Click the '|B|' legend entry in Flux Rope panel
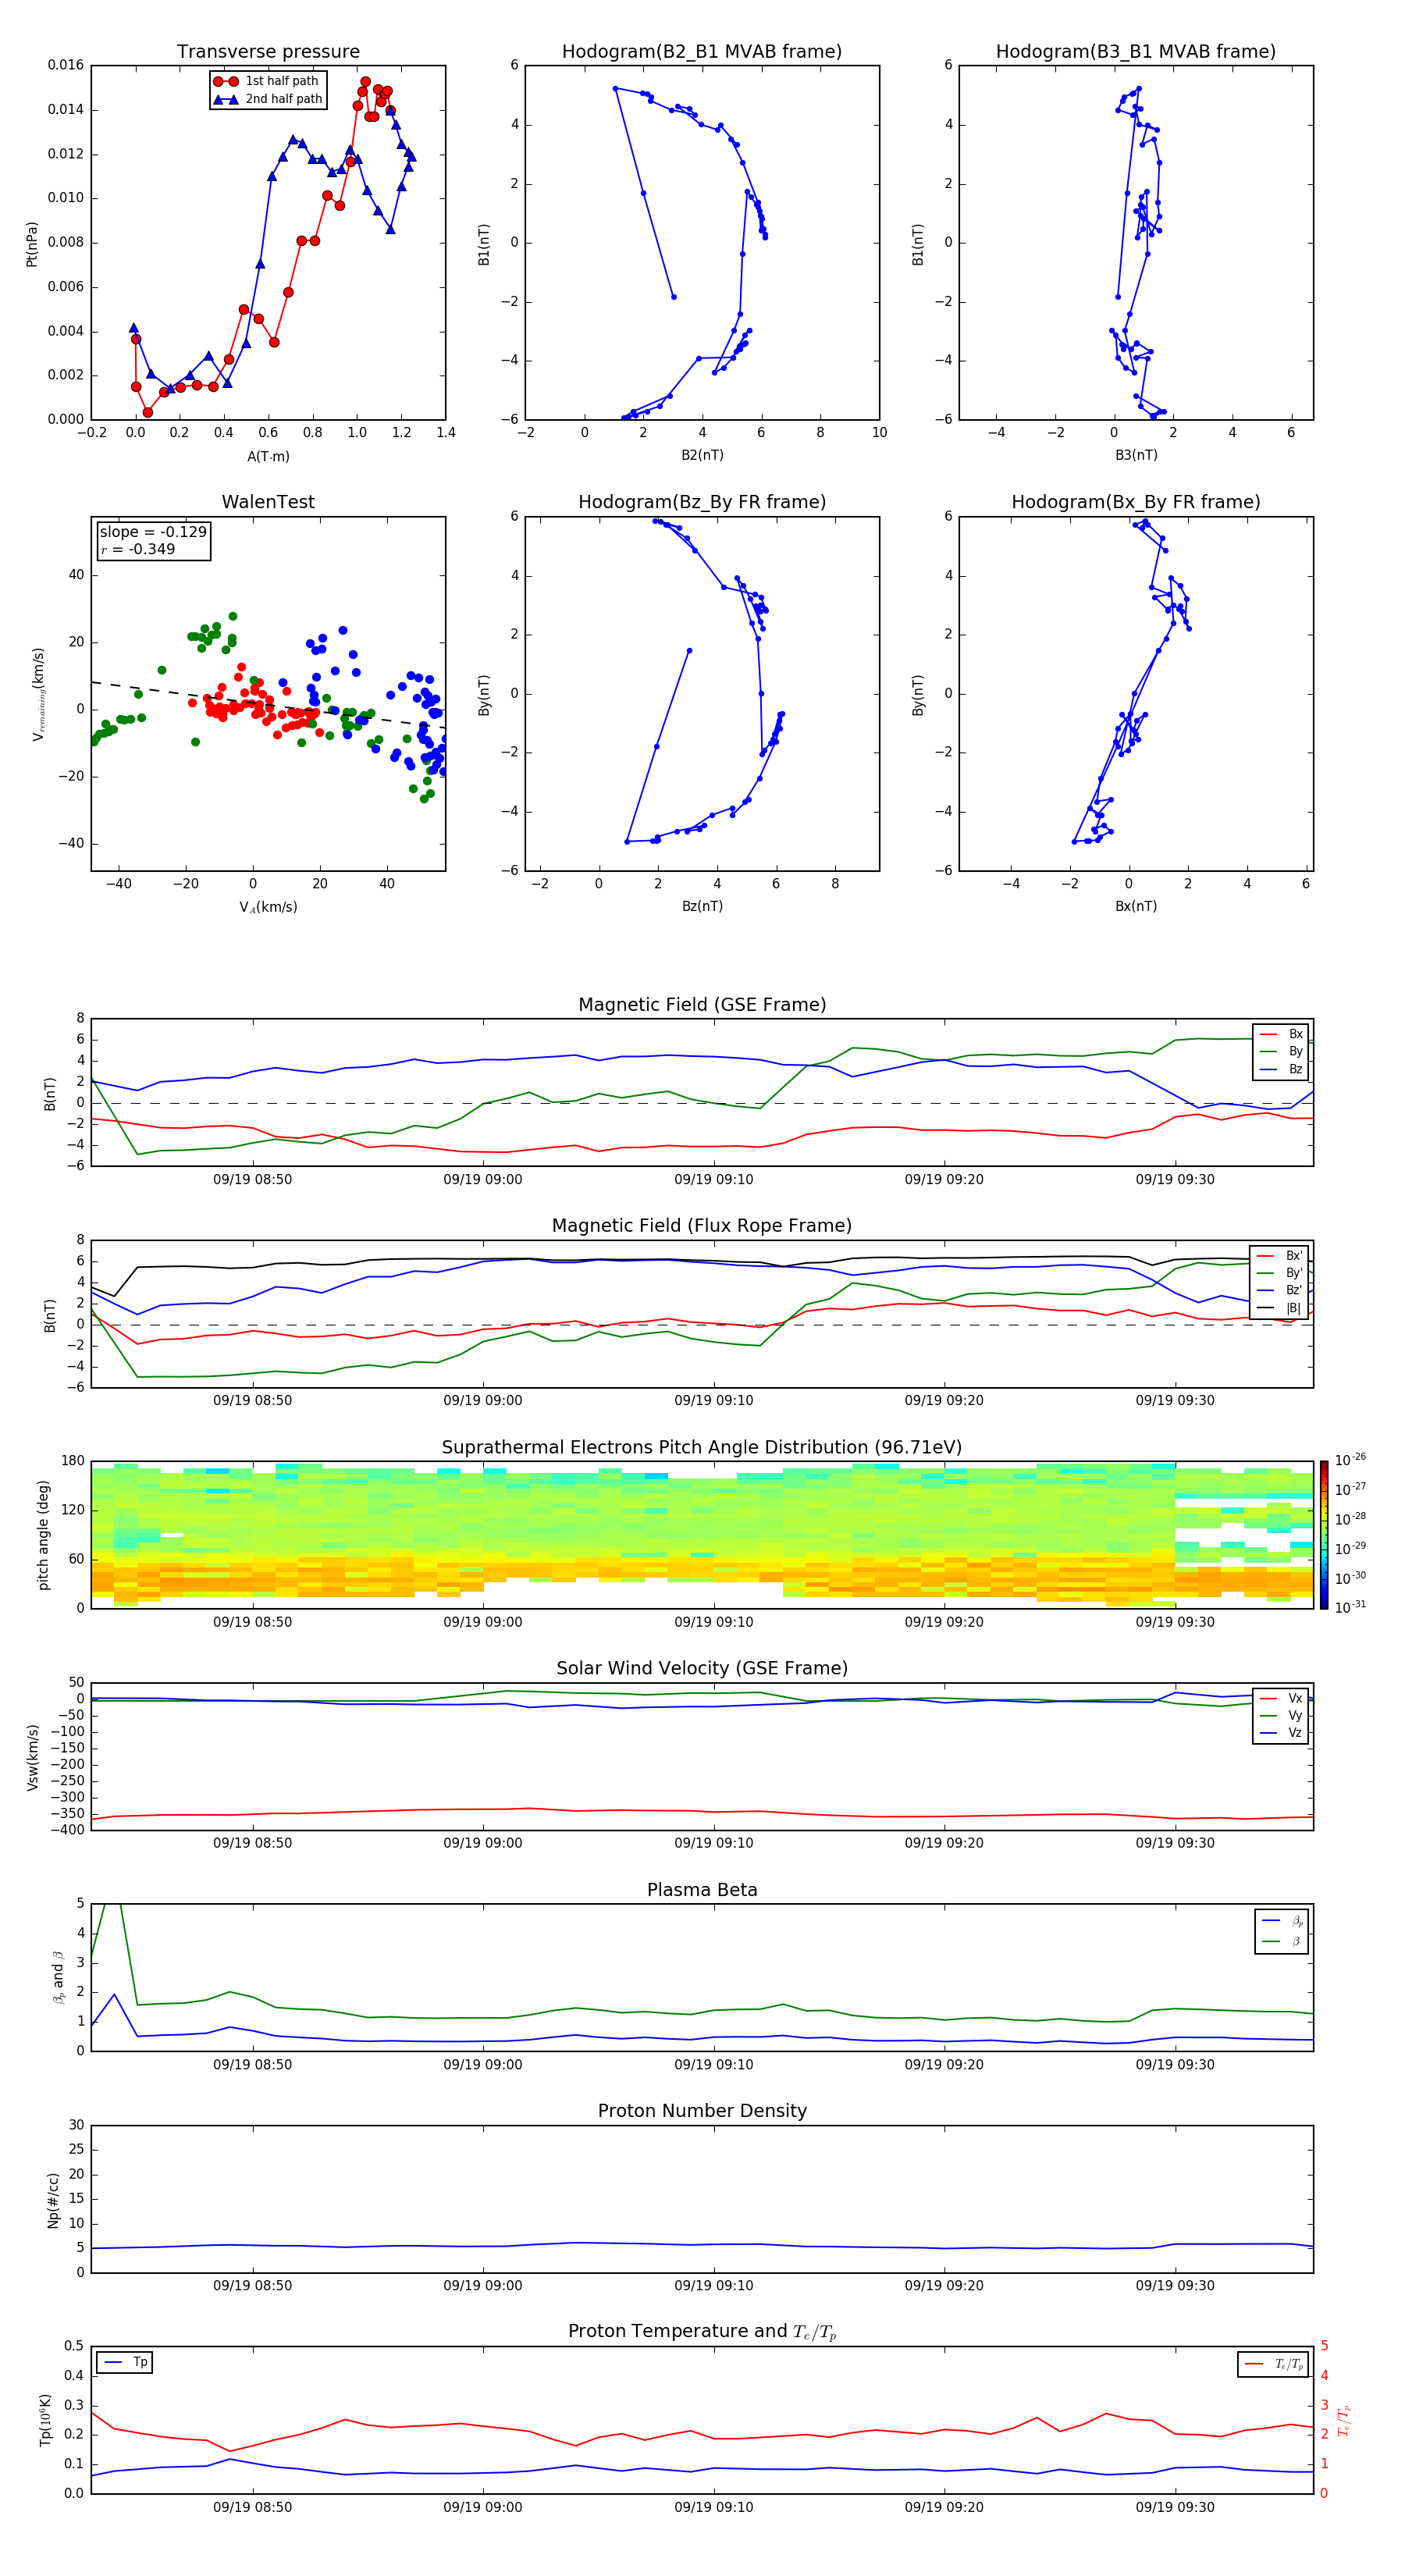Image resolution: width=1405 pixels, height=2576 pixels. [1281, 1308]
